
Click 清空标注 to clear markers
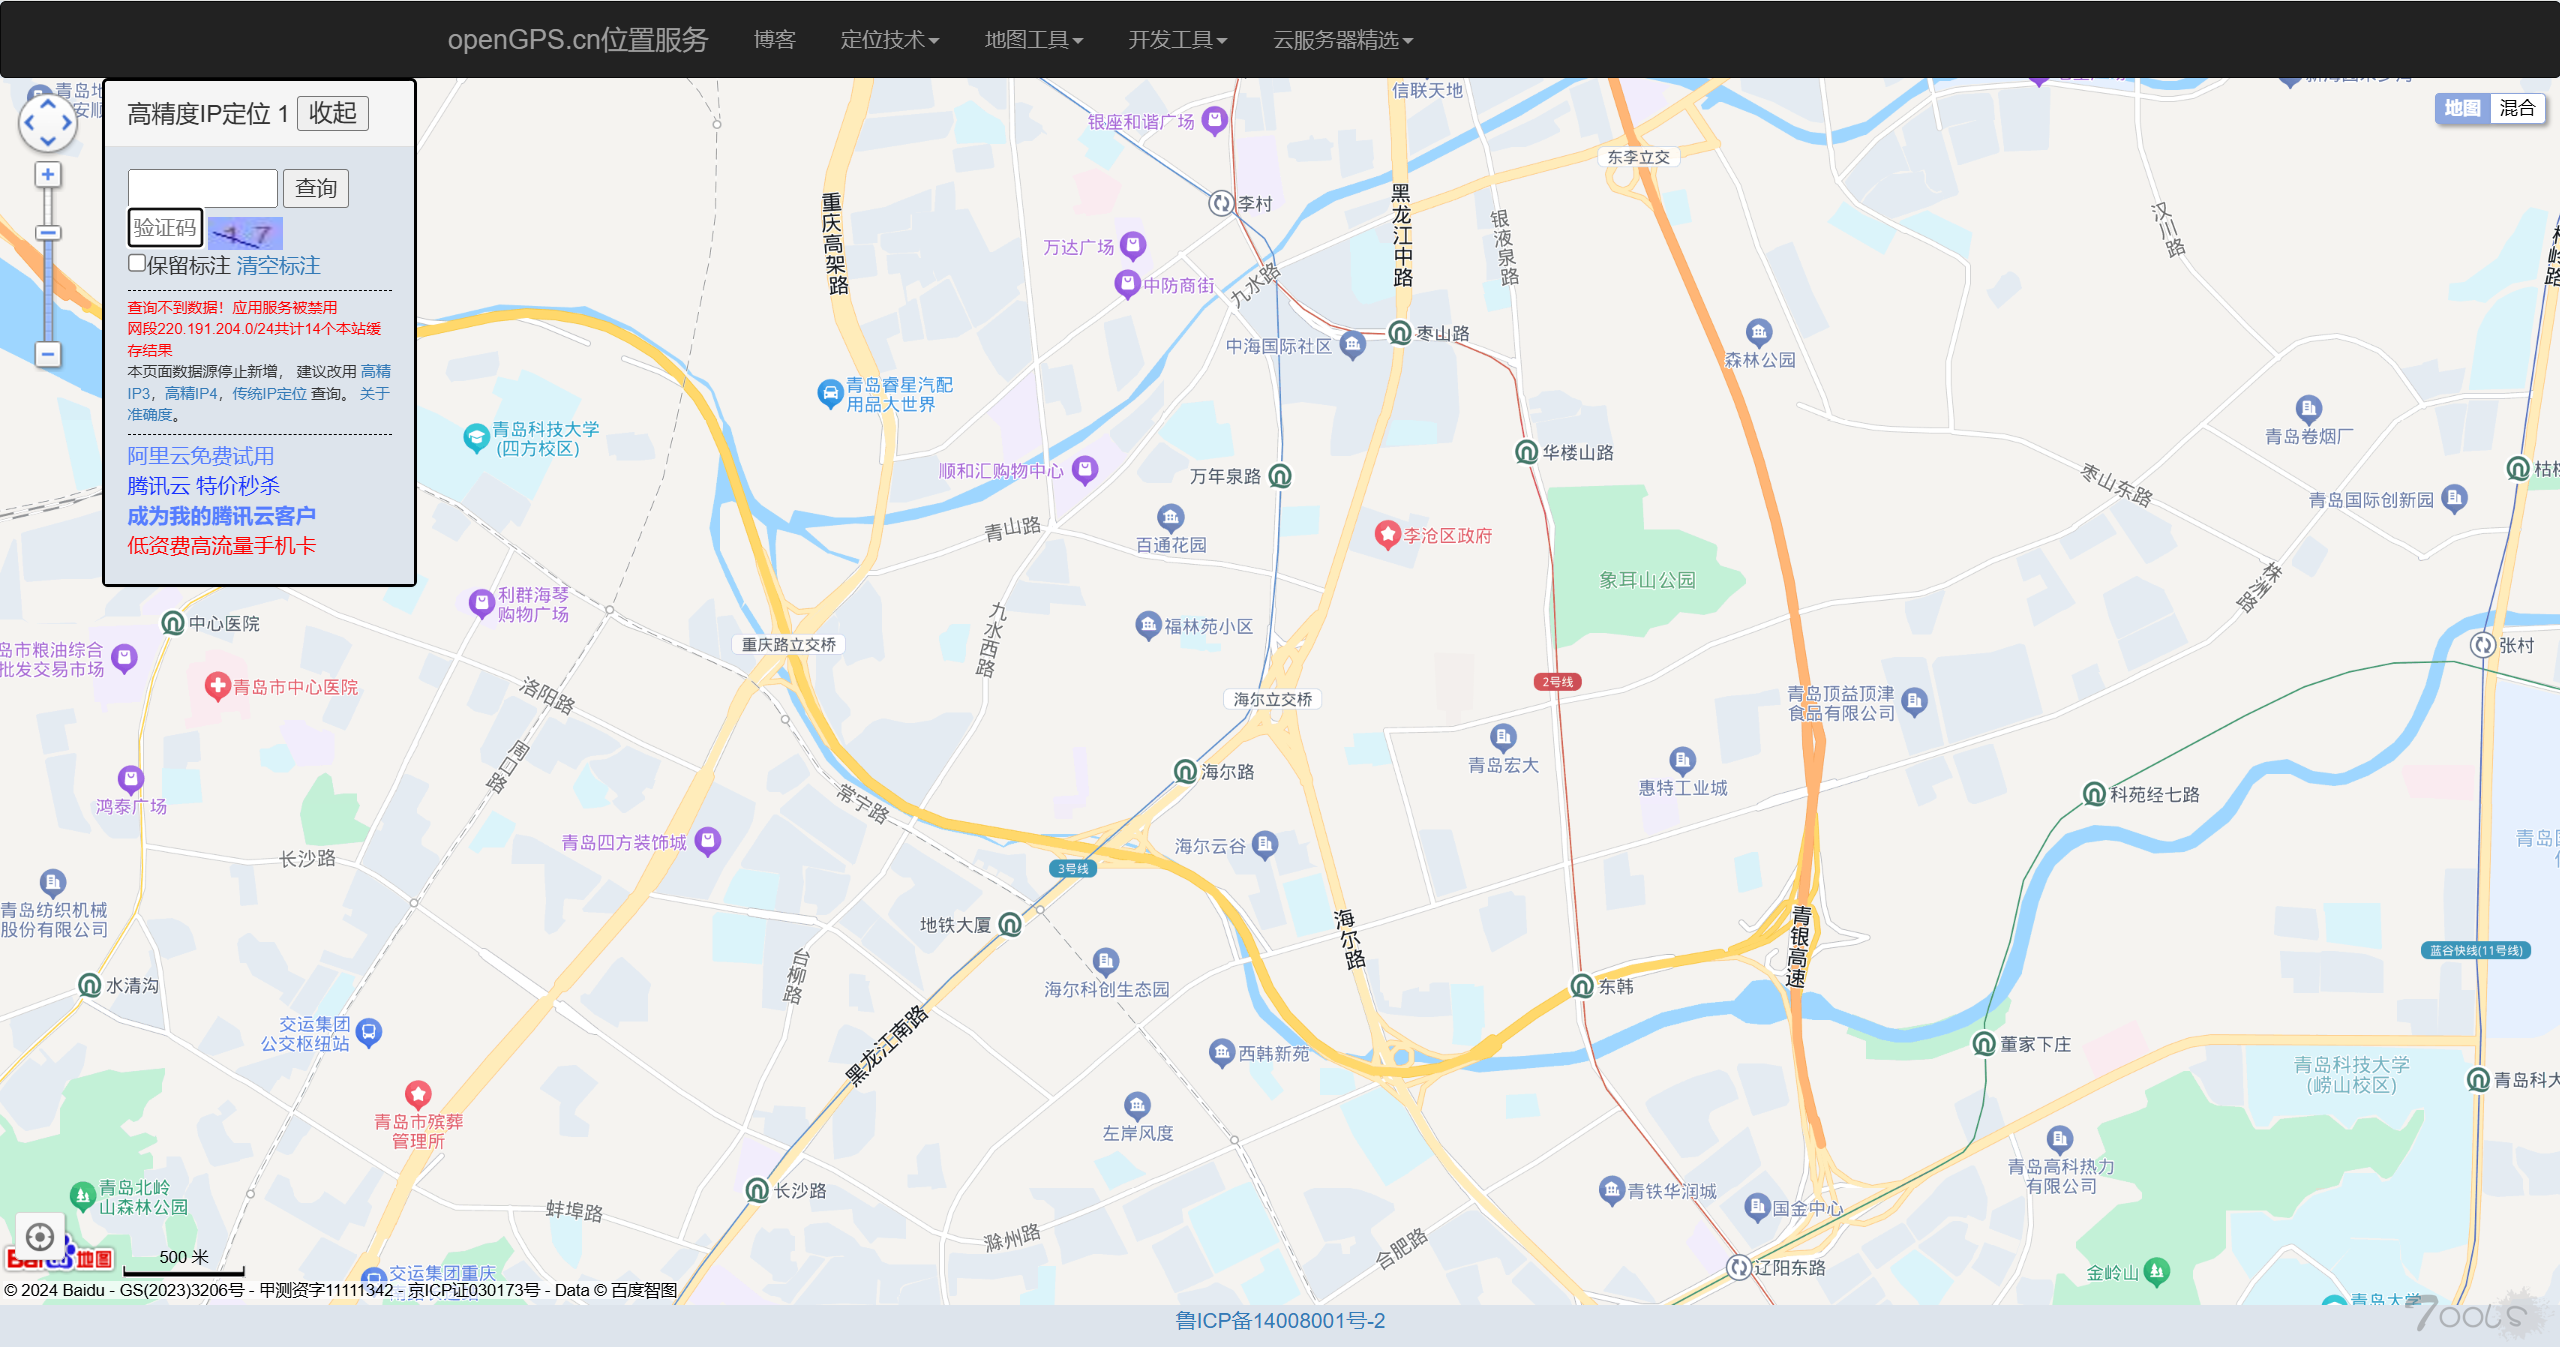click(278, 265)
